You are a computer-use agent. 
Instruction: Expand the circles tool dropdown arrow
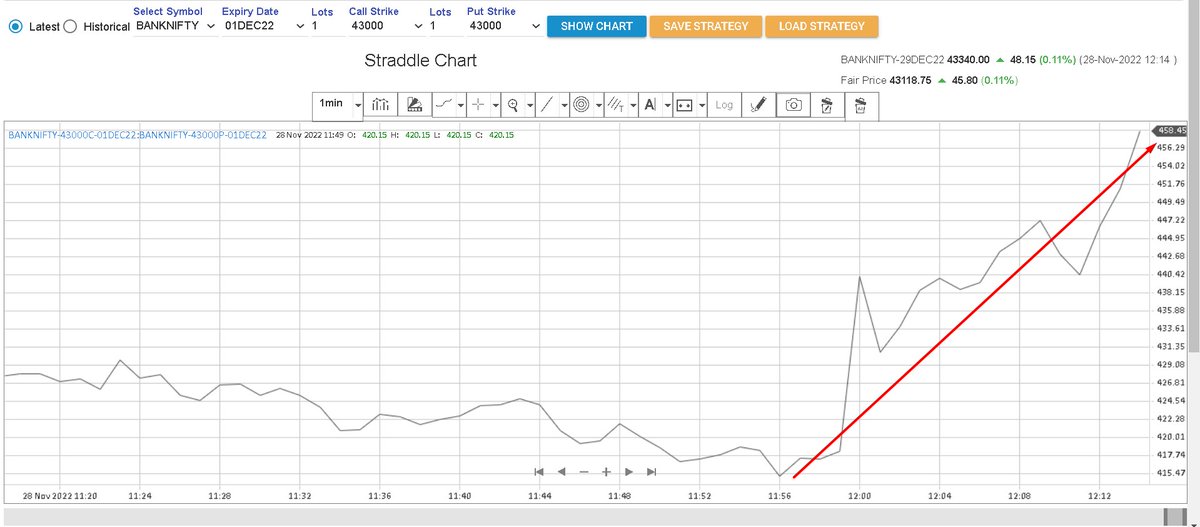(x=598, y=104)
